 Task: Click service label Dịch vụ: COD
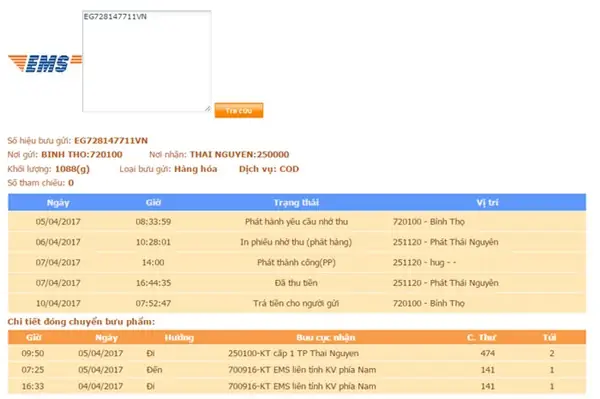(269, 169)
